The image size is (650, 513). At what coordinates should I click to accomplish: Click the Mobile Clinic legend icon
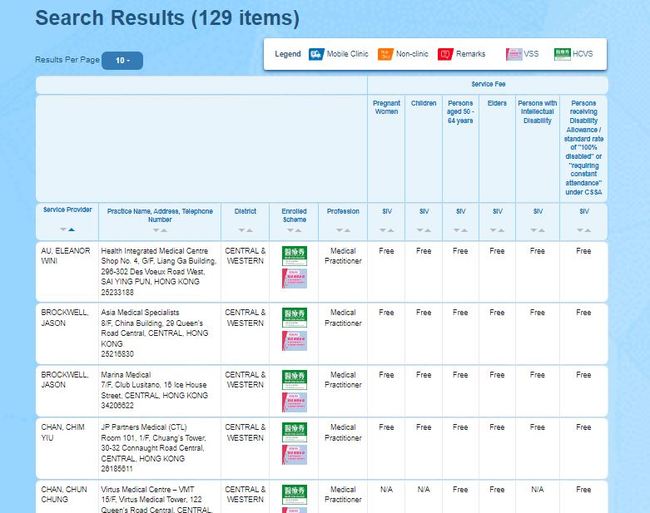(316, 53)
